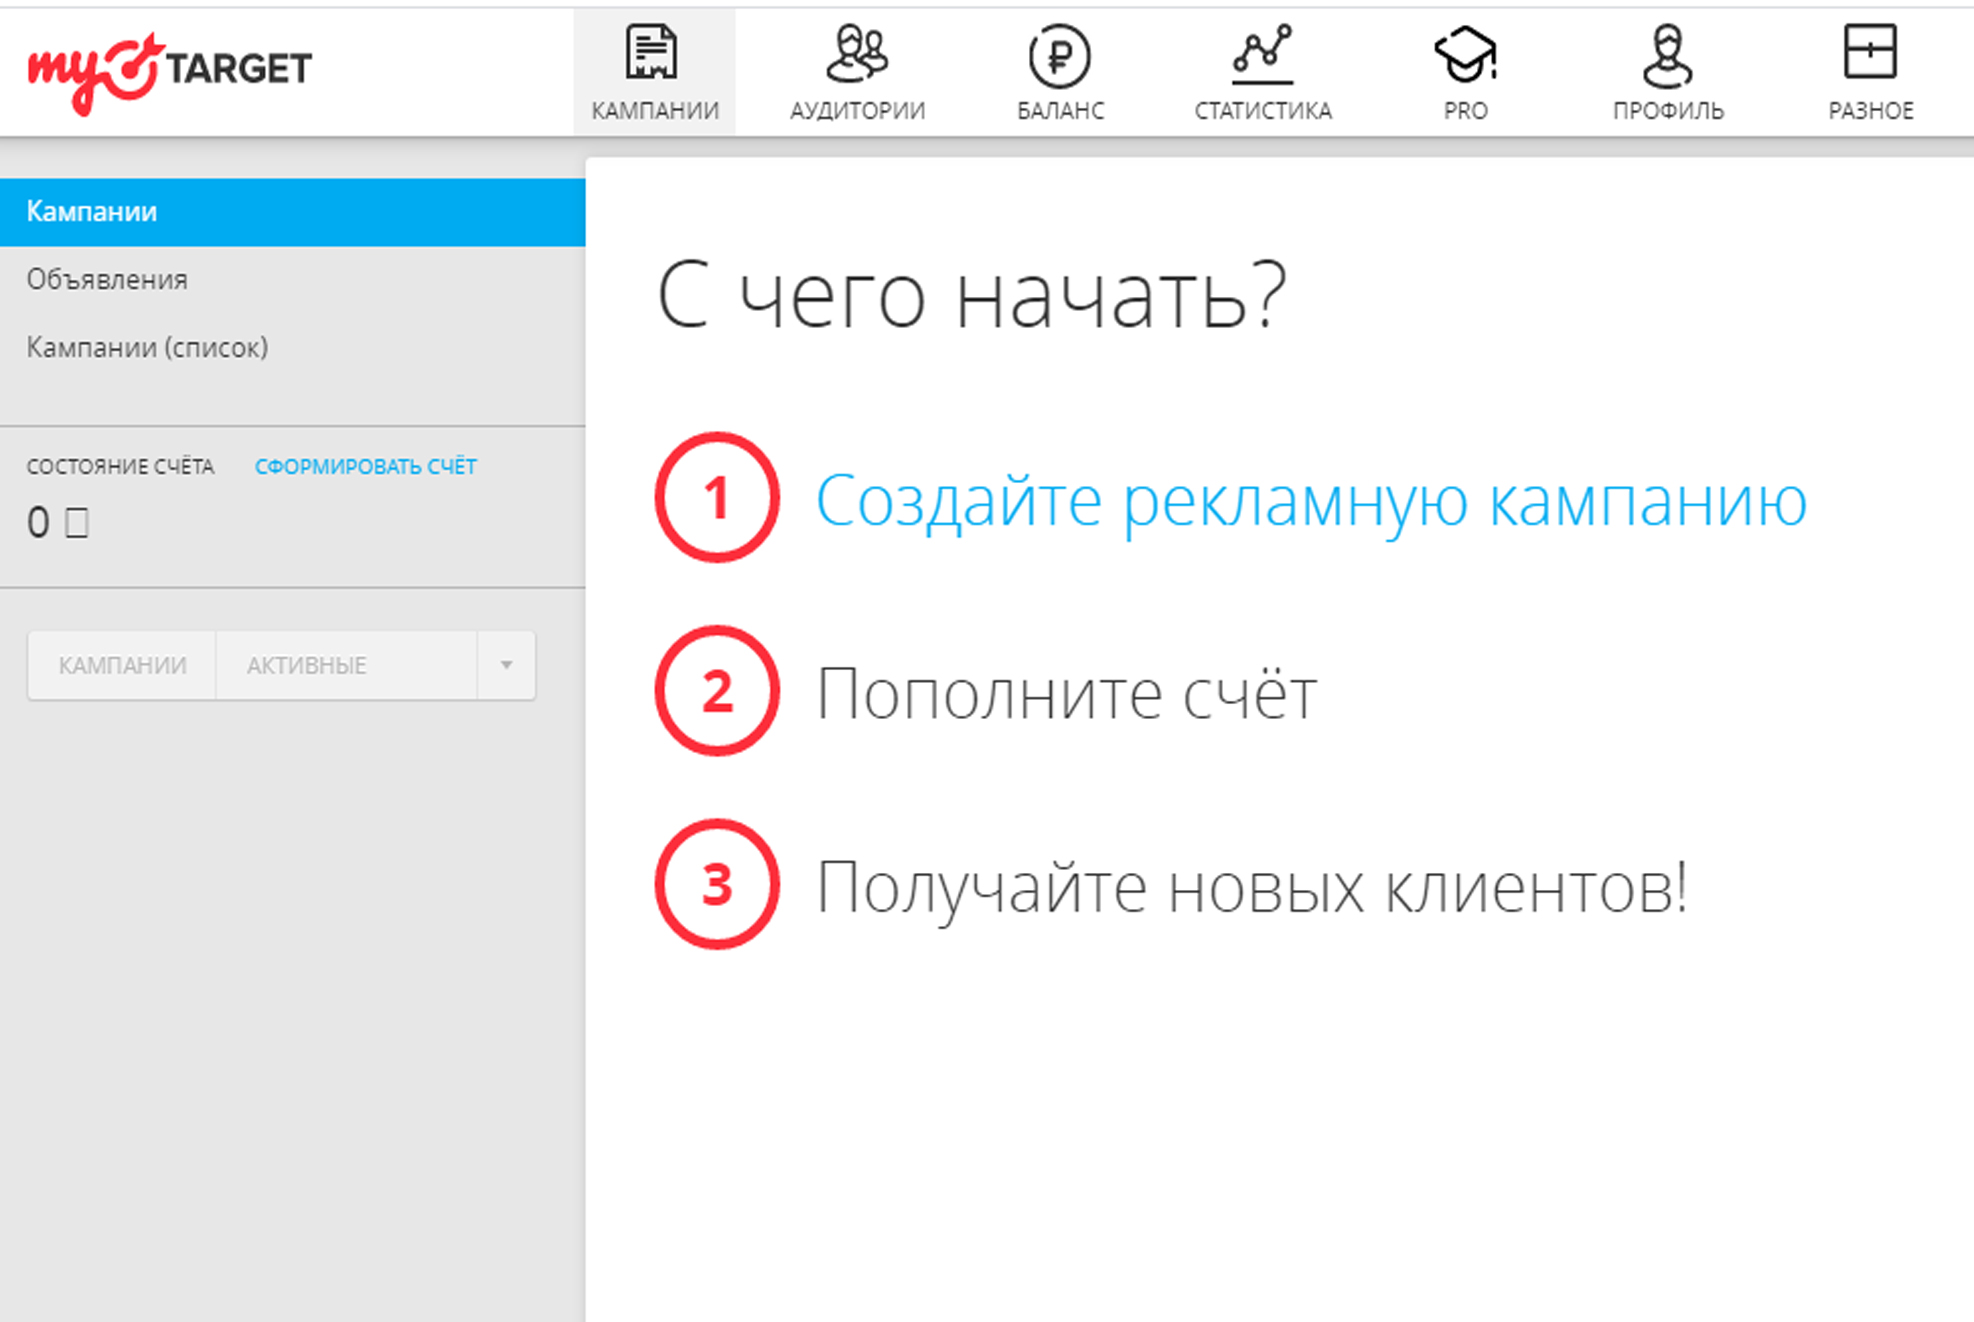Click the red circled number 3
Screen dimensions: 1974x1322
(717, 884)
